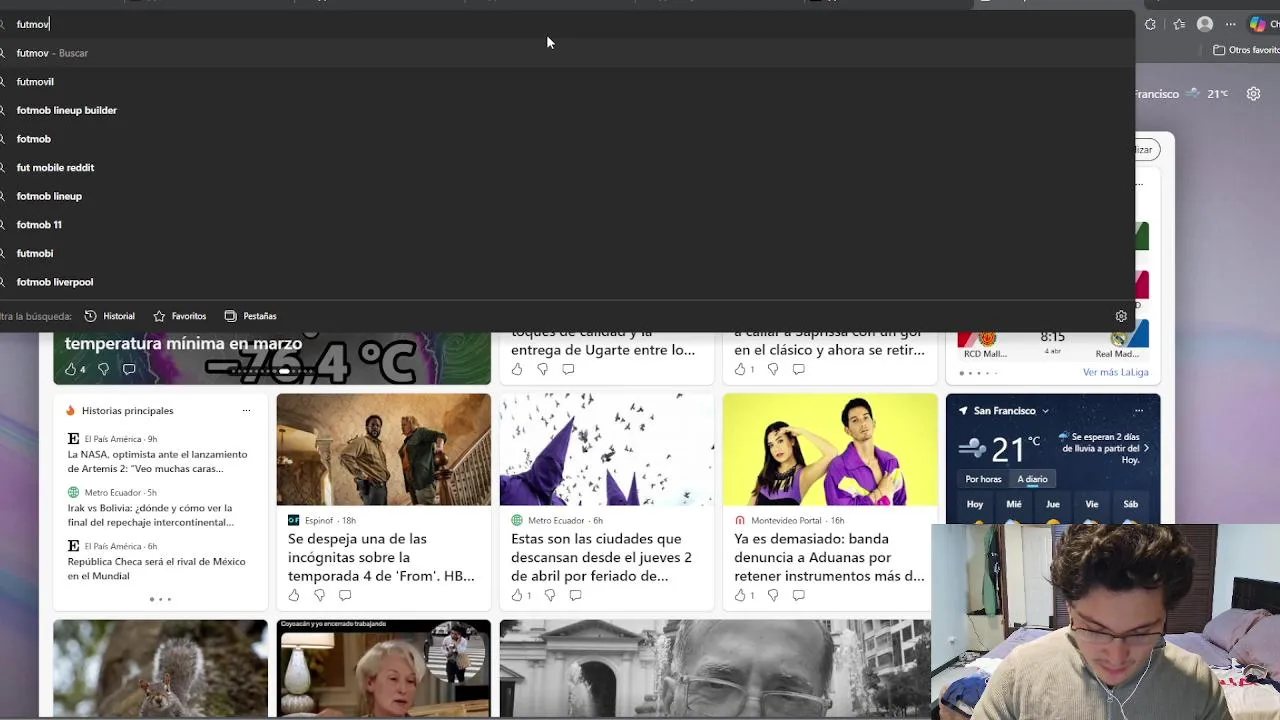Open page settings gear near weather

[1253, 94]
